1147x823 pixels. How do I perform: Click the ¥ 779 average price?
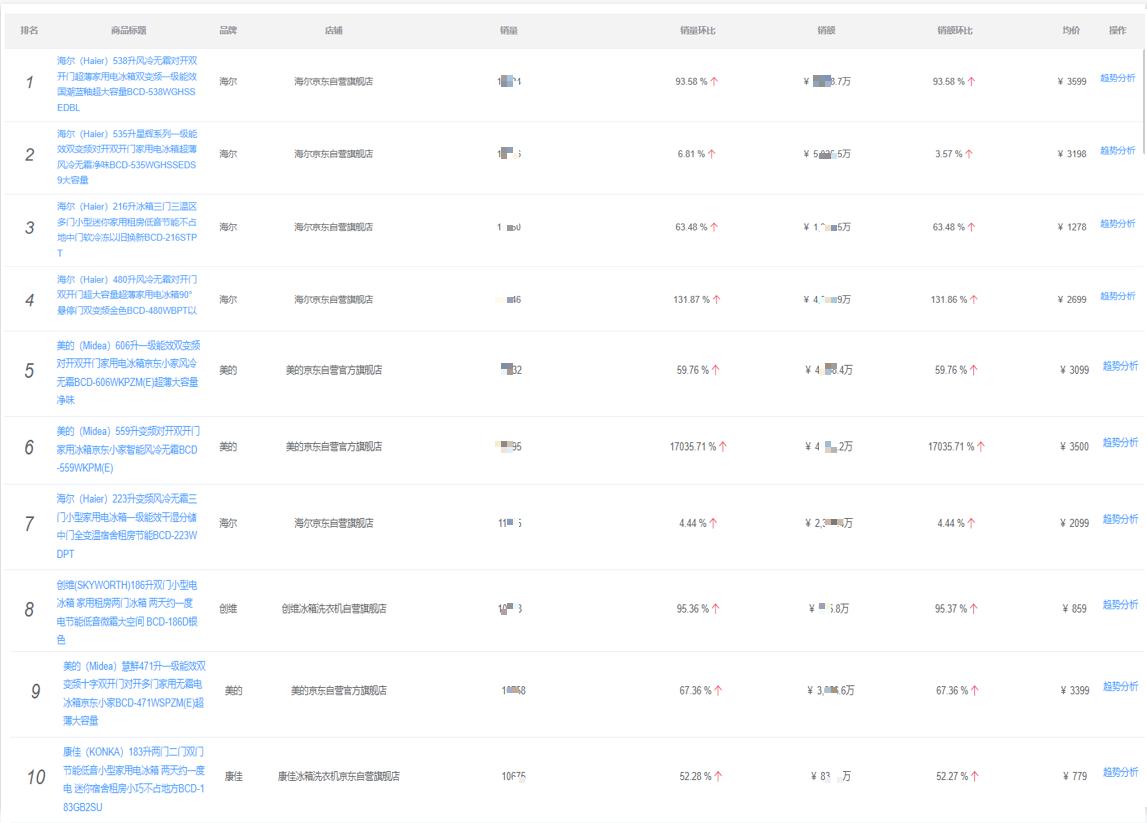pos(1075,776)
